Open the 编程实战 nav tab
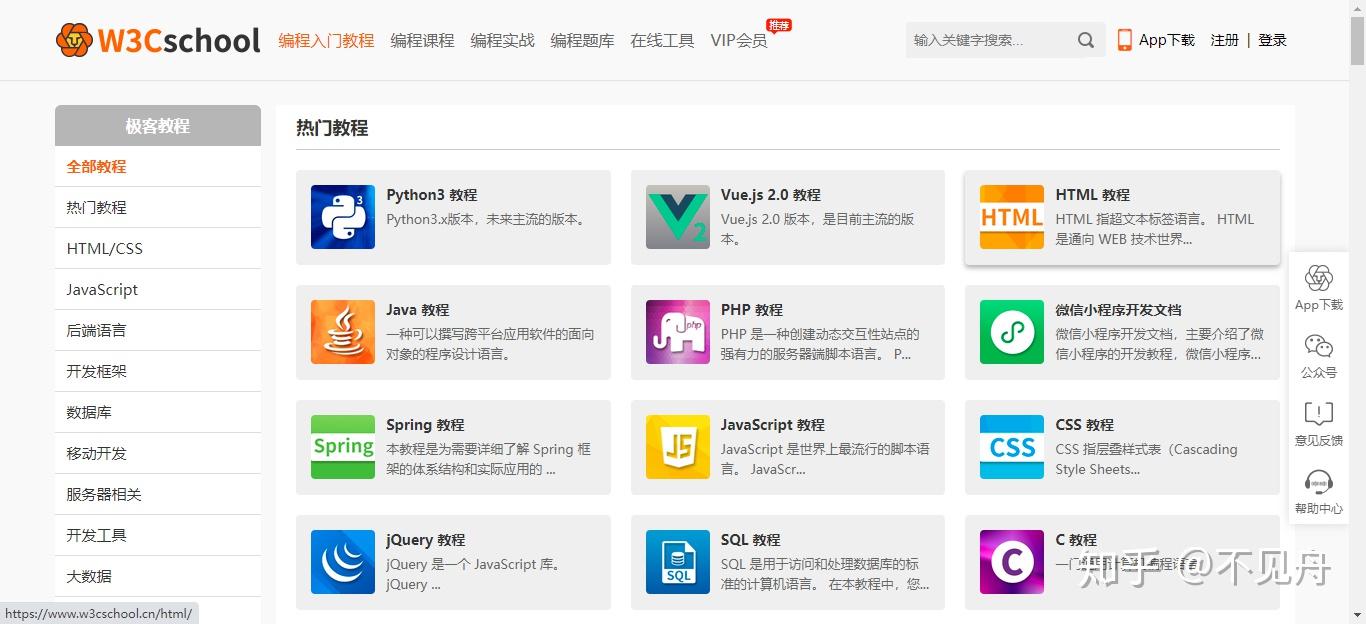Screen dimensions: 1366x624 pos(502,40)
